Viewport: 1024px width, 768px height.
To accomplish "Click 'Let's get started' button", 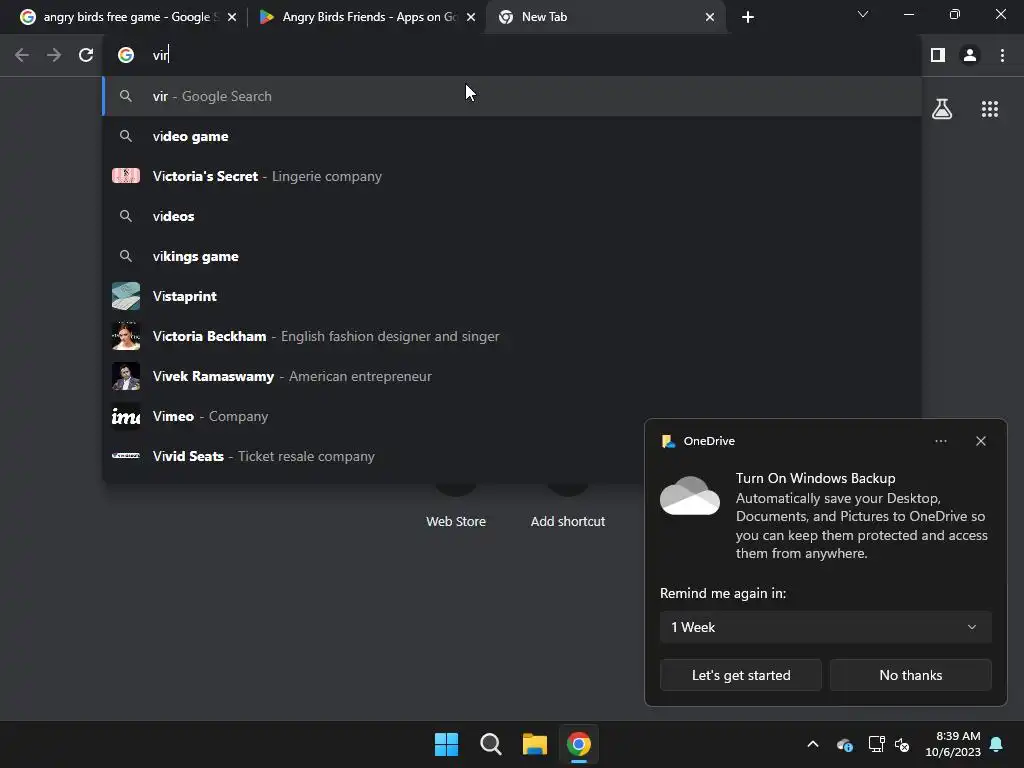I will [741, 675].
